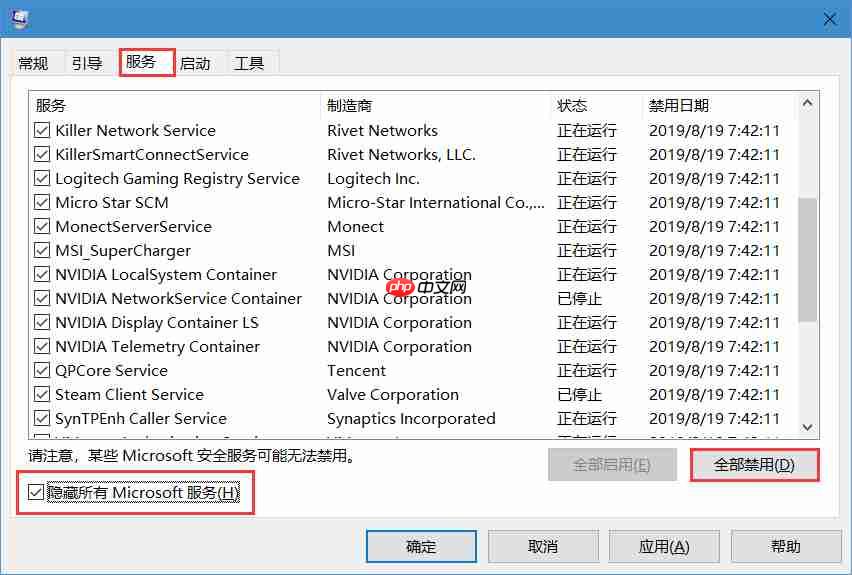Toggle KillerSmartConnectService checkbox
This screenshot has height=575, width=852.
42,154
